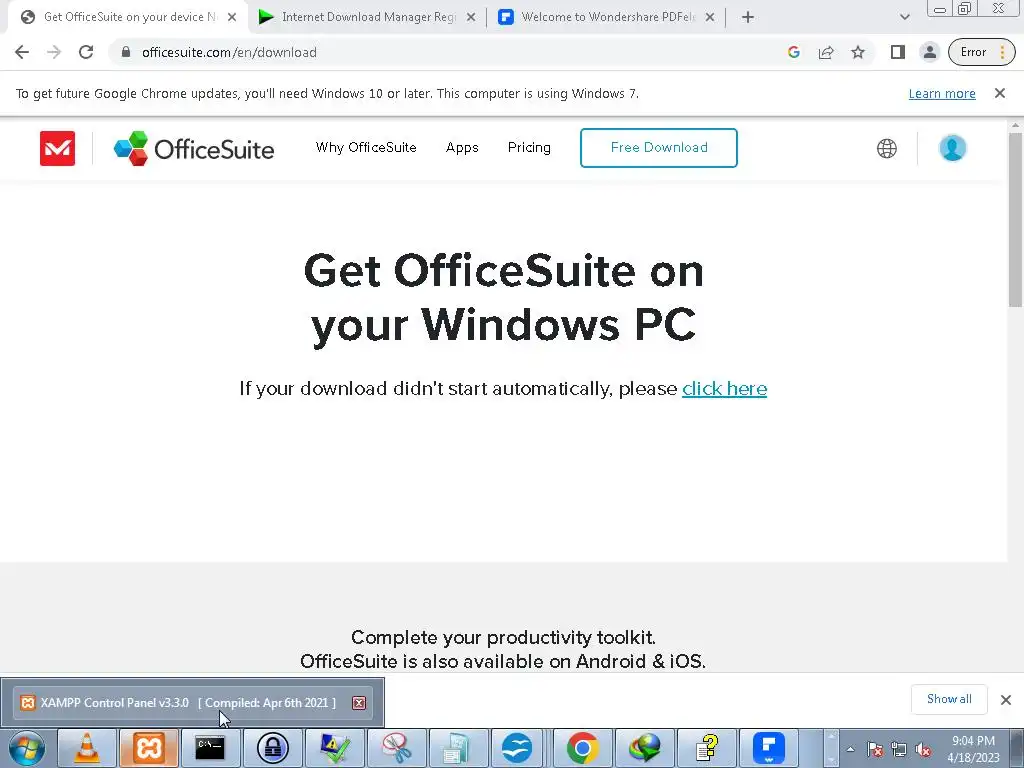1024x768 pixels.
Task: Close the OfficeSuite tab
Action: (232, 18)
